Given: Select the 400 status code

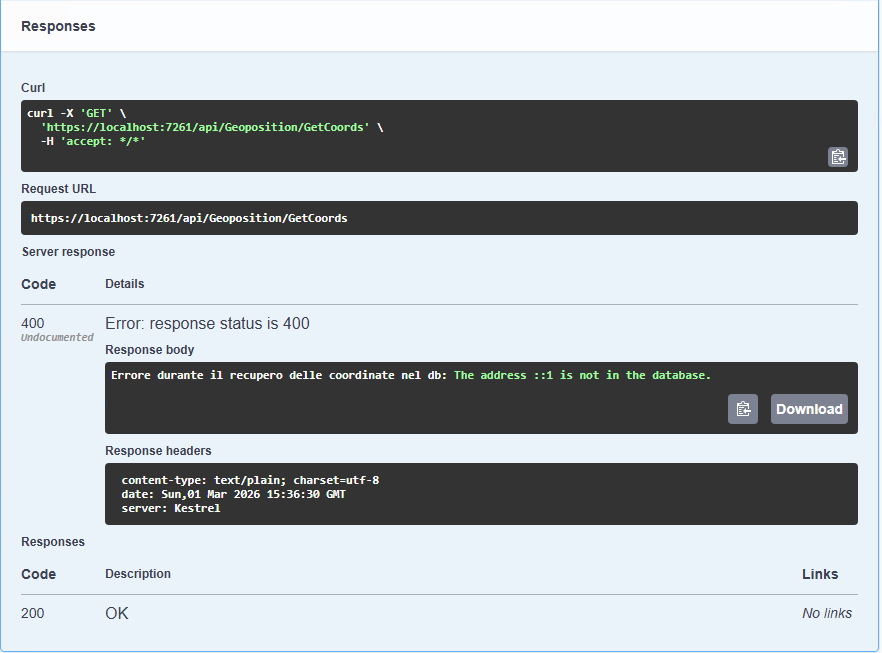Looking at the screenshot, I should (x=33, y=323).
